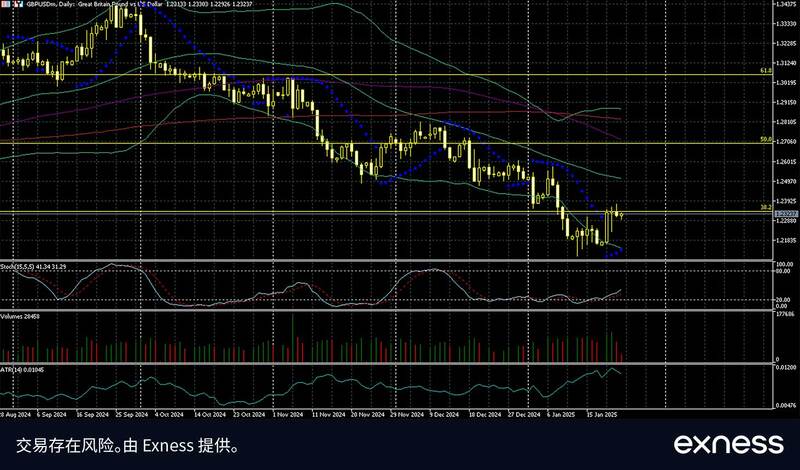Click the Stochastic 100.00 scale label
The width and height of the screenshot is (800, 470).
784,264
